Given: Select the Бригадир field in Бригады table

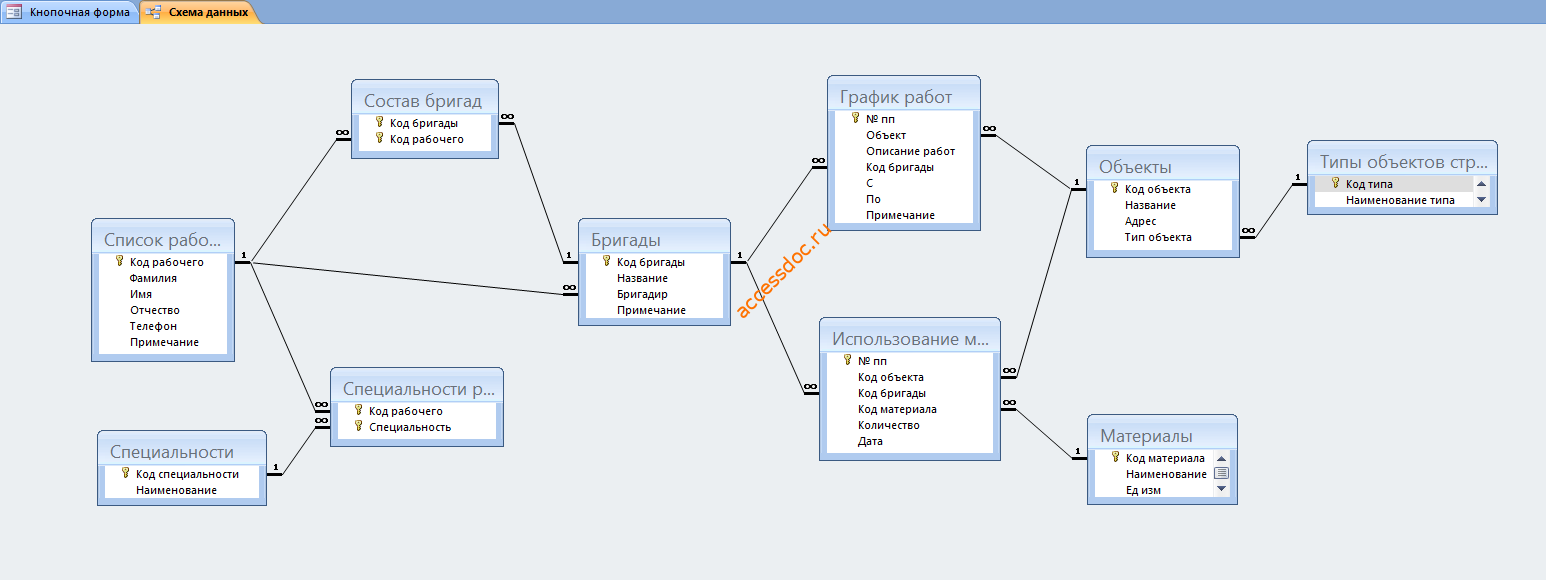Looking at the screenshot, I should point(654,294).
